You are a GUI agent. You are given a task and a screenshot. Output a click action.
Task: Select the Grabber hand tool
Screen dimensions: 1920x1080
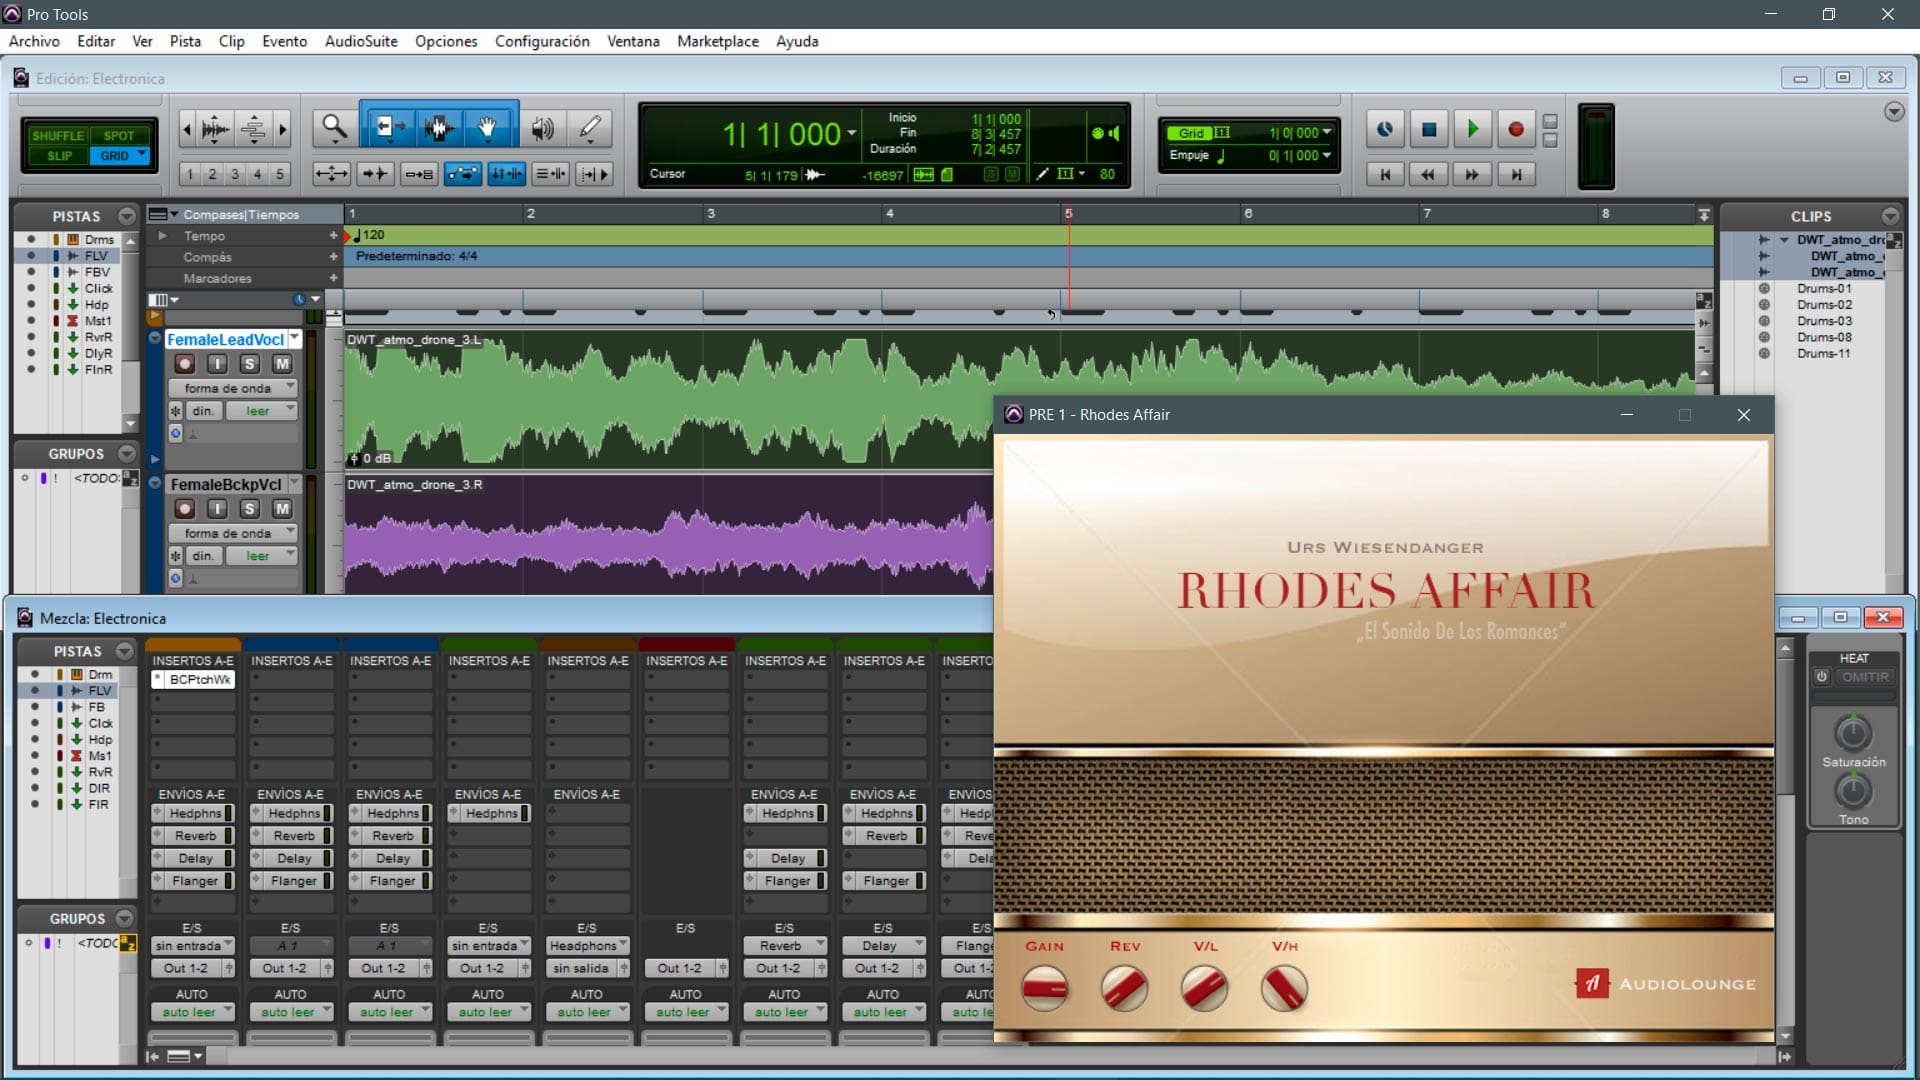coord(488,128)
